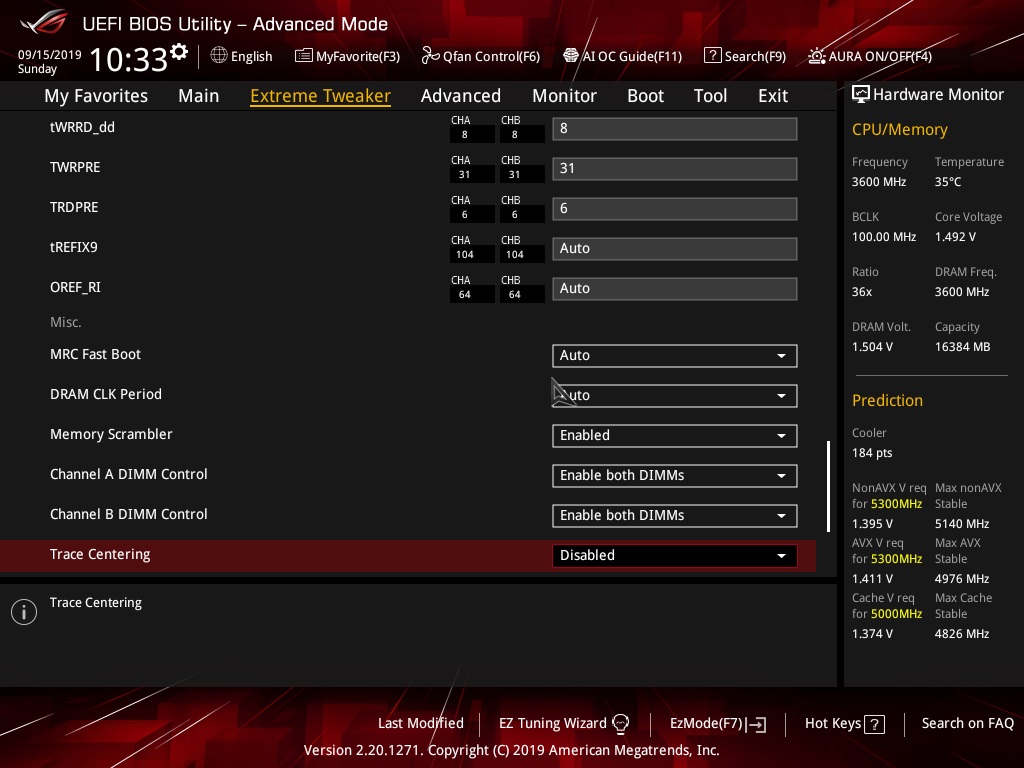
Task: Switch to EzMode(F7)
Action: pos(718,724)
